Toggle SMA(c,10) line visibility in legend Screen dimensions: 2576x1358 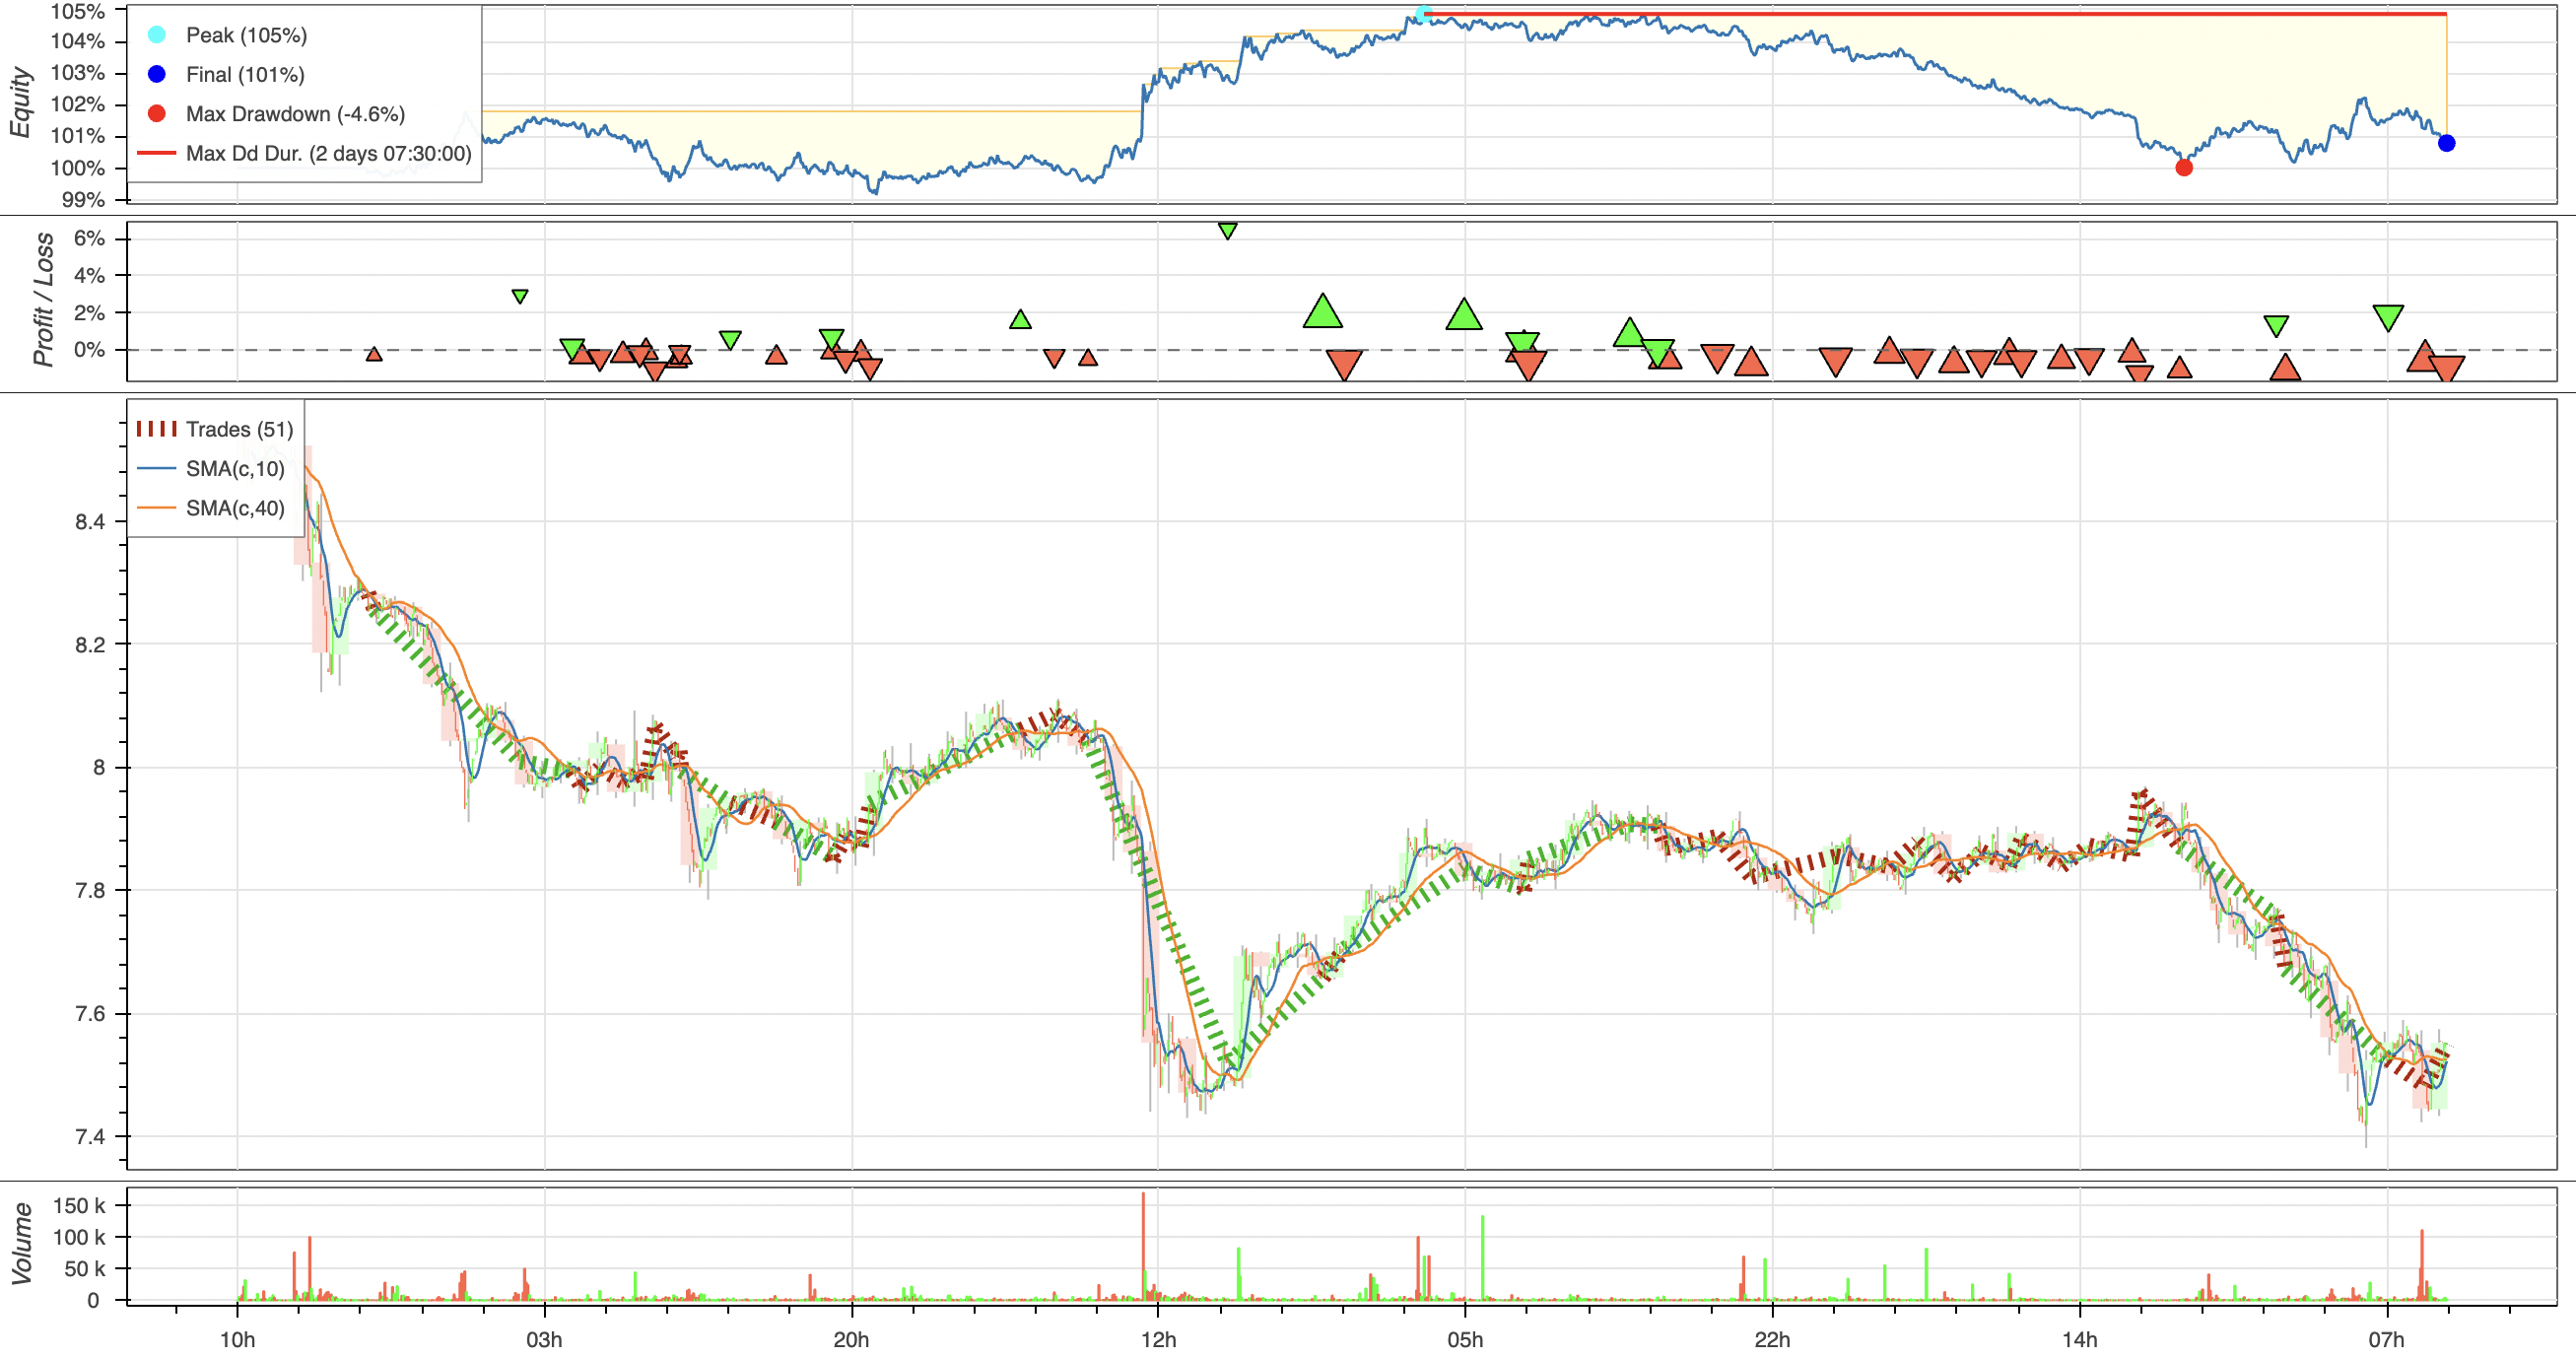click(x=235, y=469)
